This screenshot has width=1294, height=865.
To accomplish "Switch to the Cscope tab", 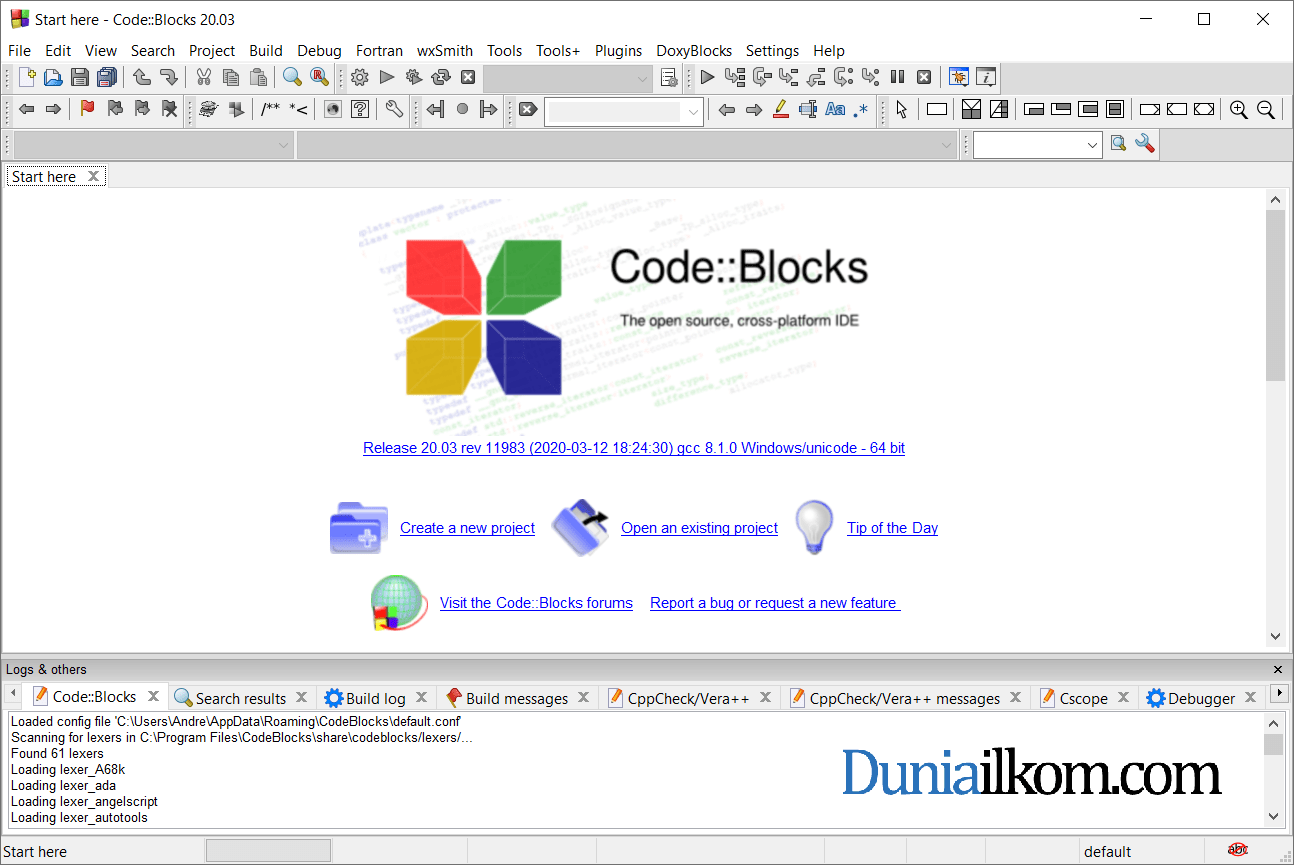I will [x=1084, y=698].
